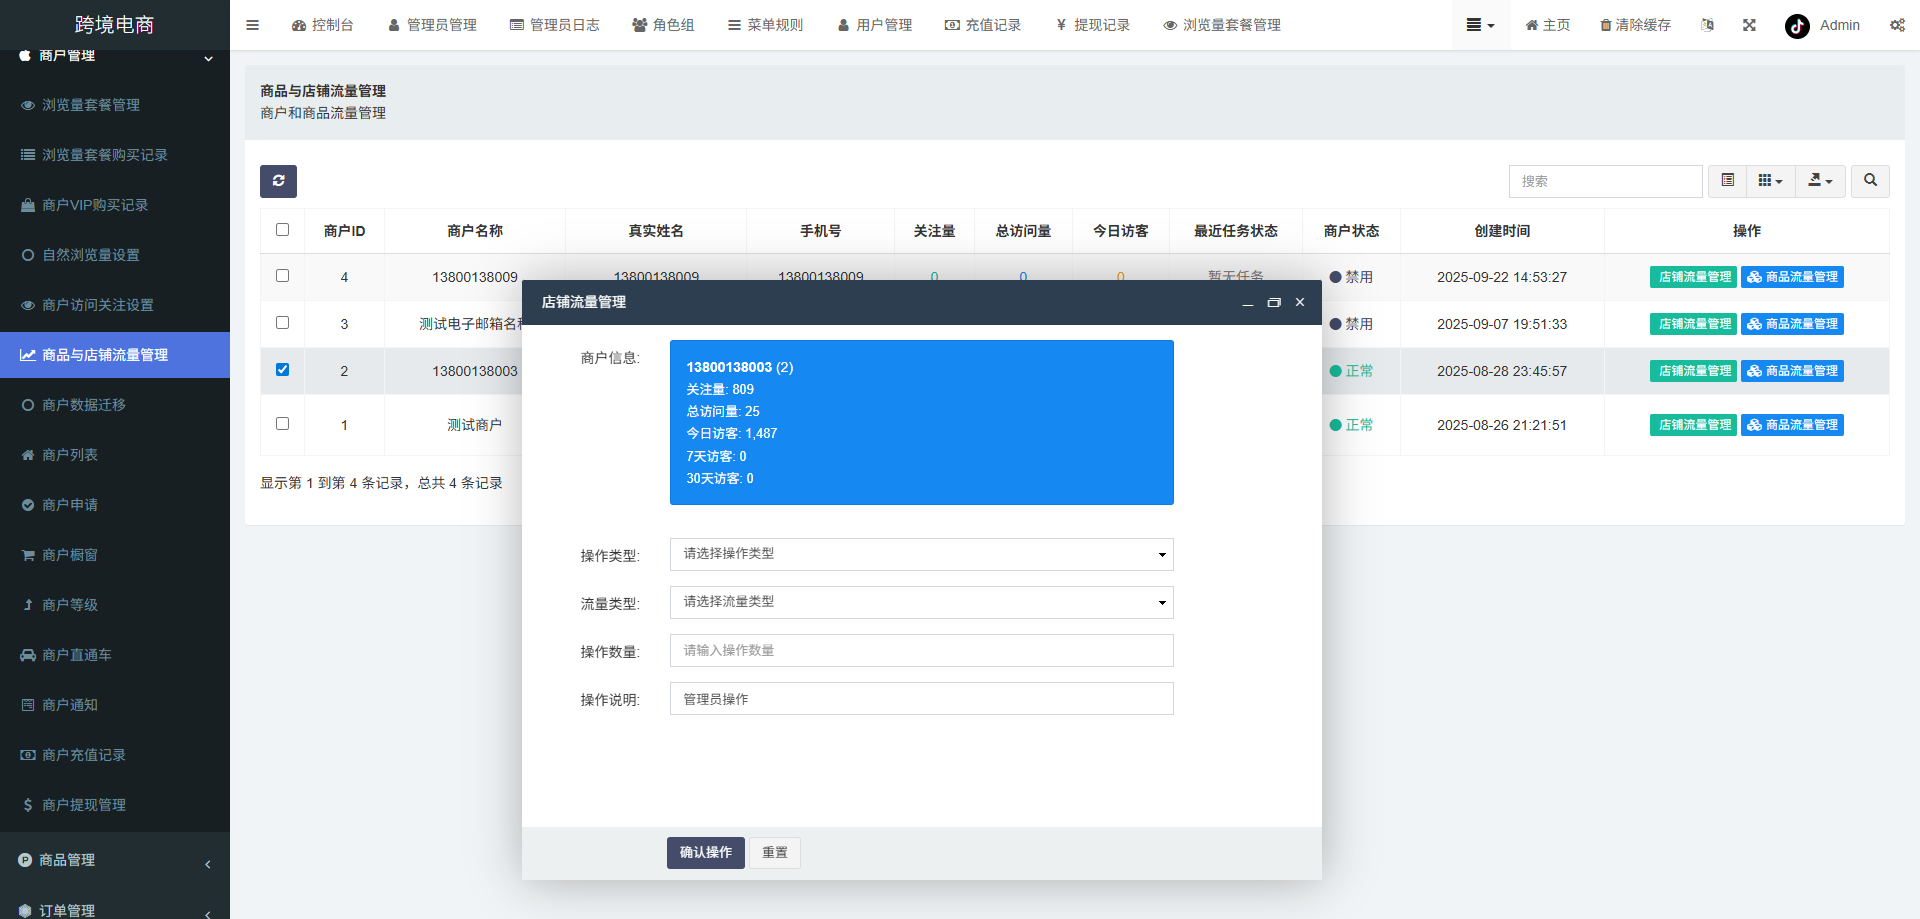Click the language switch icon near top right
This screenshot has width=1920, height=919.
coord(1707,25)
